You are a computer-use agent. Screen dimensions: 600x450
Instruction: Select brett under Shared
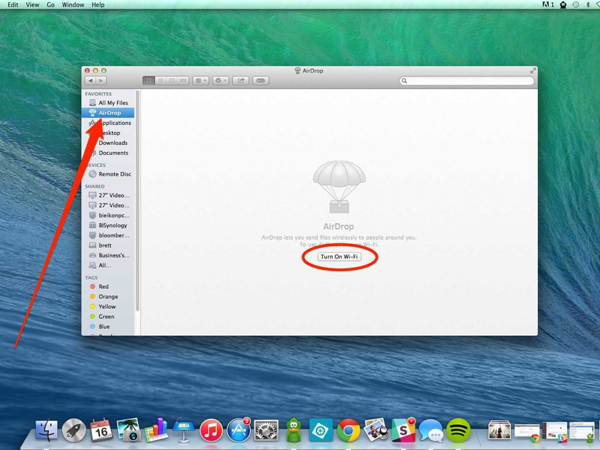108,245
